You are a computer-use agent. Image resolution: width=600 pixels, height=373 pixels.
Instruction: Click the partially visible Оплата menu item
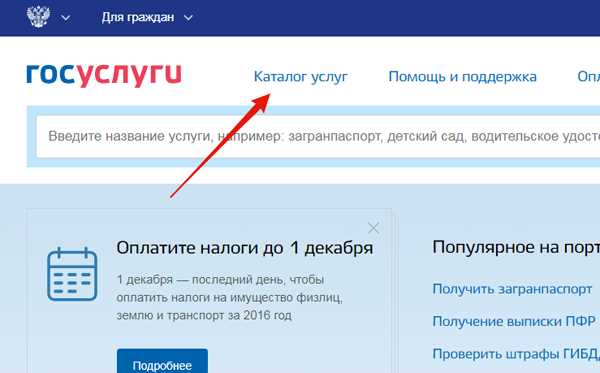pyautogui.click(x=589, y=77)
